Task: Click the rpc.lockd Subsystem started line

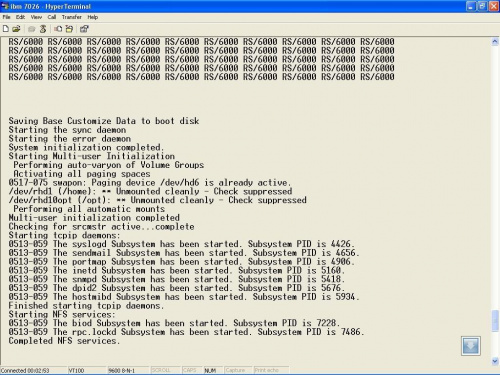Action: tap(186, 332)
